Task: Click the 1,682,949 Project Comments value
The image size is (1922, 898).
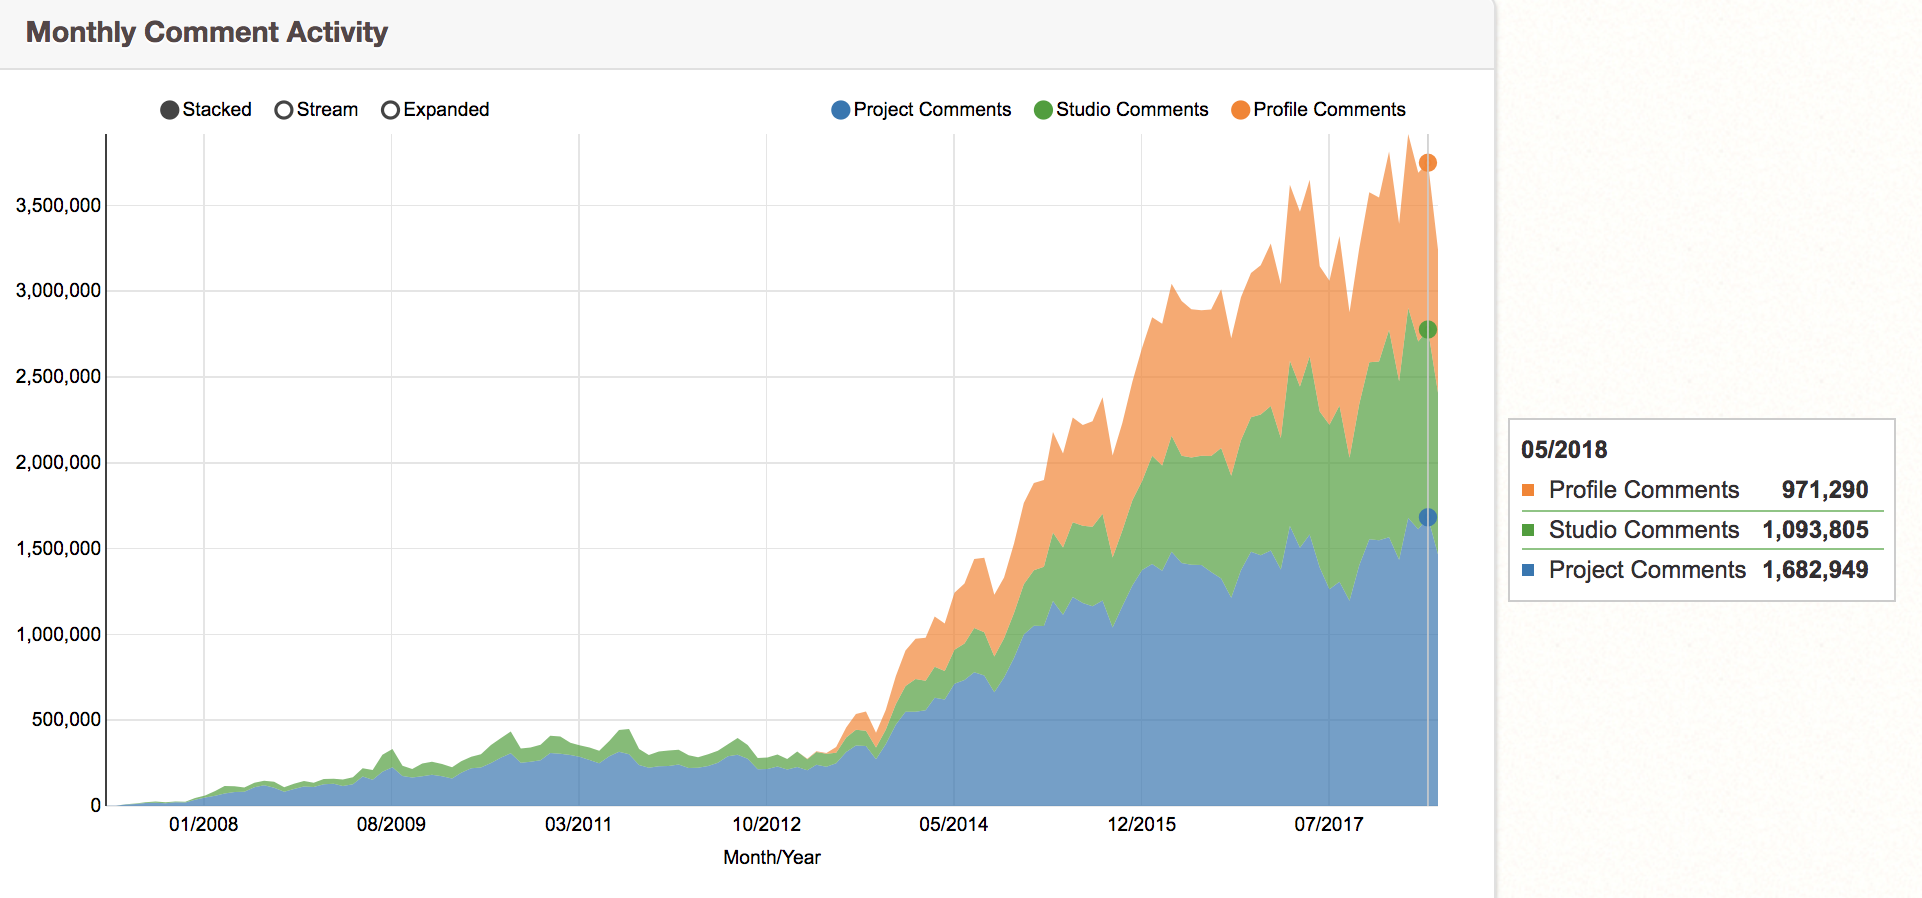Action: pos(1815,570)
